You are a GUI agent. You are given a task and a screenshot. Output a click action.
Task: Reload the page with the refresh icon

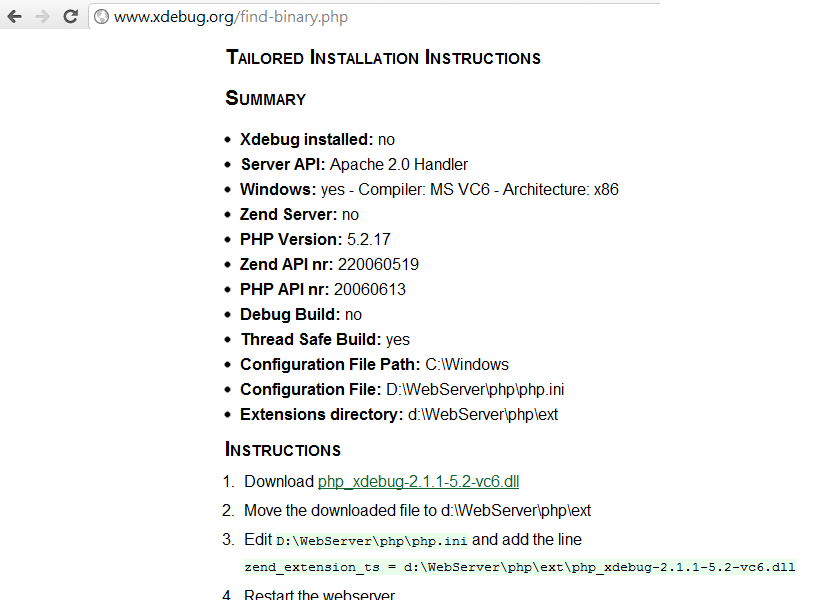tap(71, 16)
